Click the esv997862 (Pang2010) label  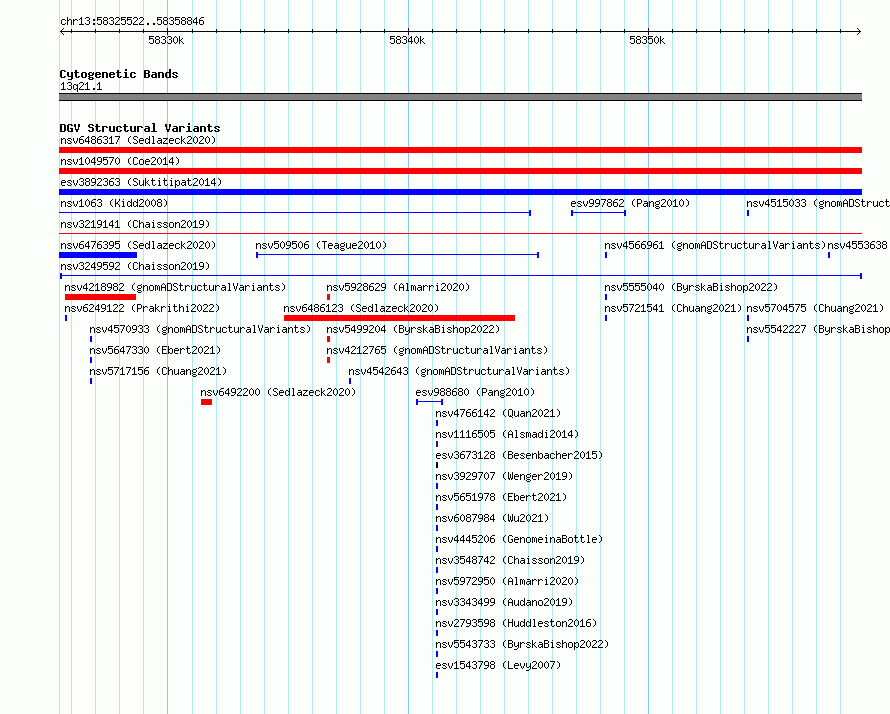[630, 203]
